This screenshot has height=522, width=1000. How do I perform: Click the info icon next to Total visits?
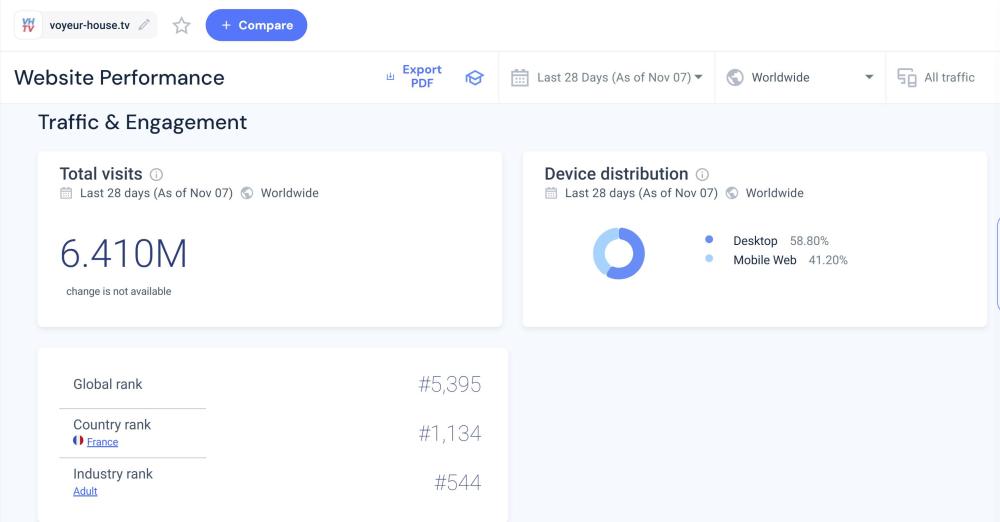click(156, 175)
